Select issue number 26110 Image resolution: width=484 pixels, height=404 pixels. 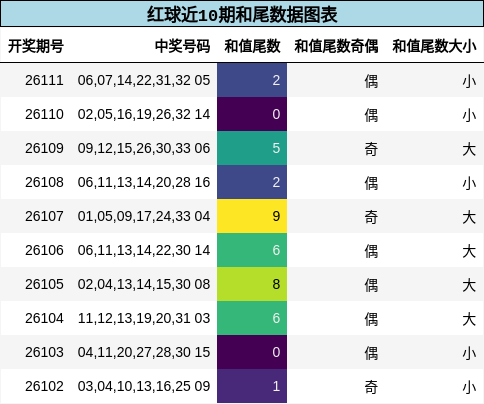[x=44, y=114]
